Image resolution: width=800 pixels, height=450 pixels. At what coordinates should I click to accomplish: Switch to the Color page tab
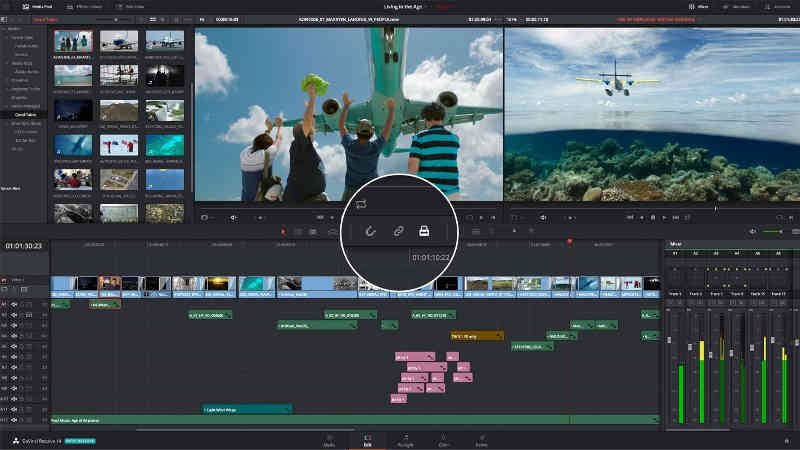(443, 440)
